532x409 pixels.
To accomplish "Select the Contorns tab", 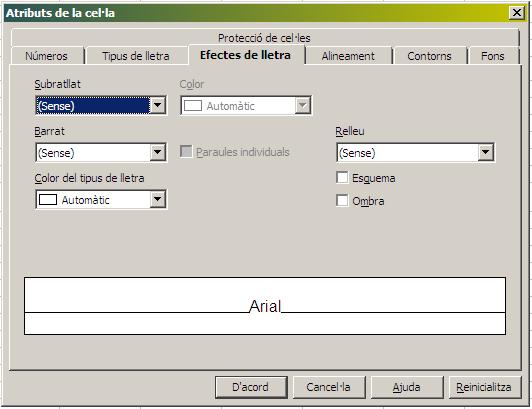I will [429, 56].
